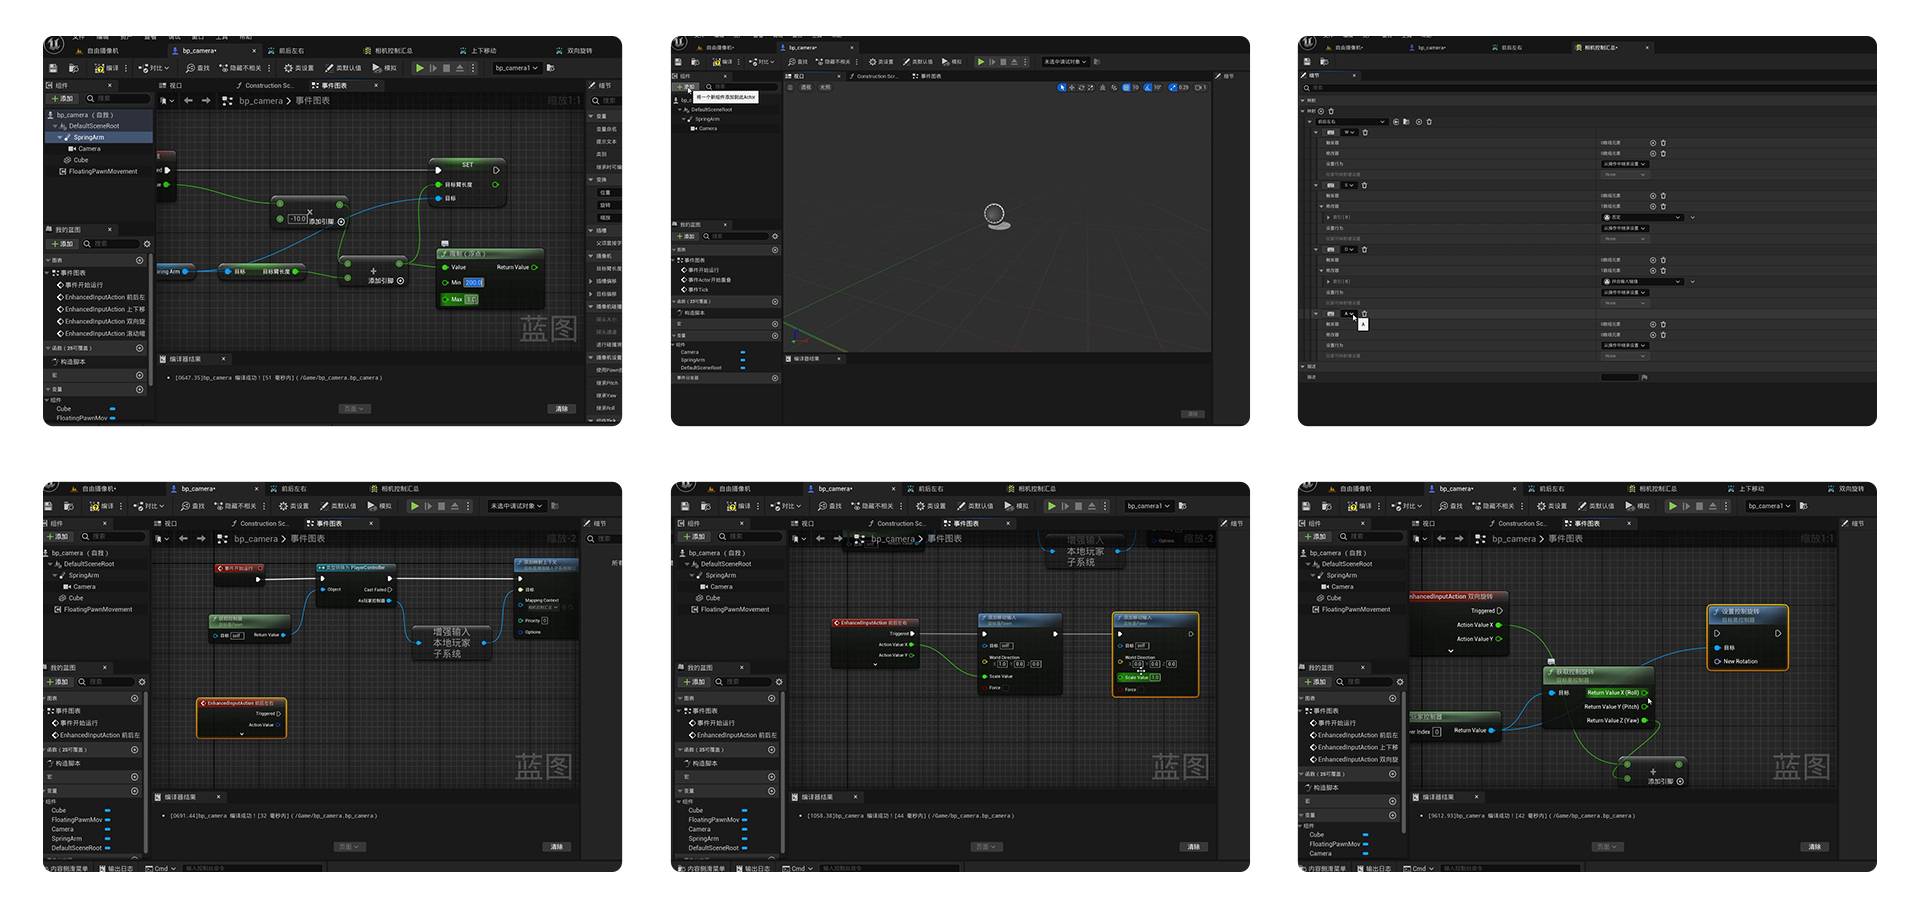Click 模拟 simulate button in SET-node screenshot

(x=384, y=68)
